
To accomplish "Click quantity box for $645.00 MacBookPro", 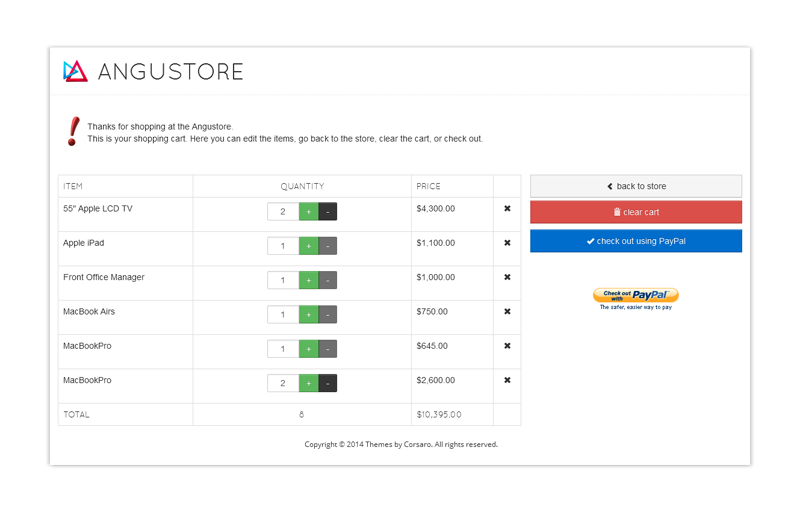I will [x=283, y=349].
